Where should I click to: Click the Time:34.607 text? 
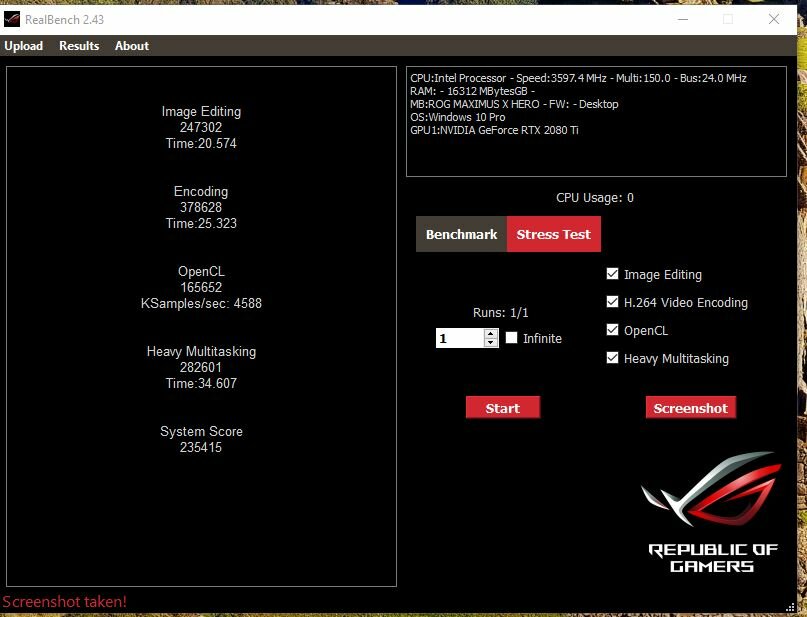(201, 383)
